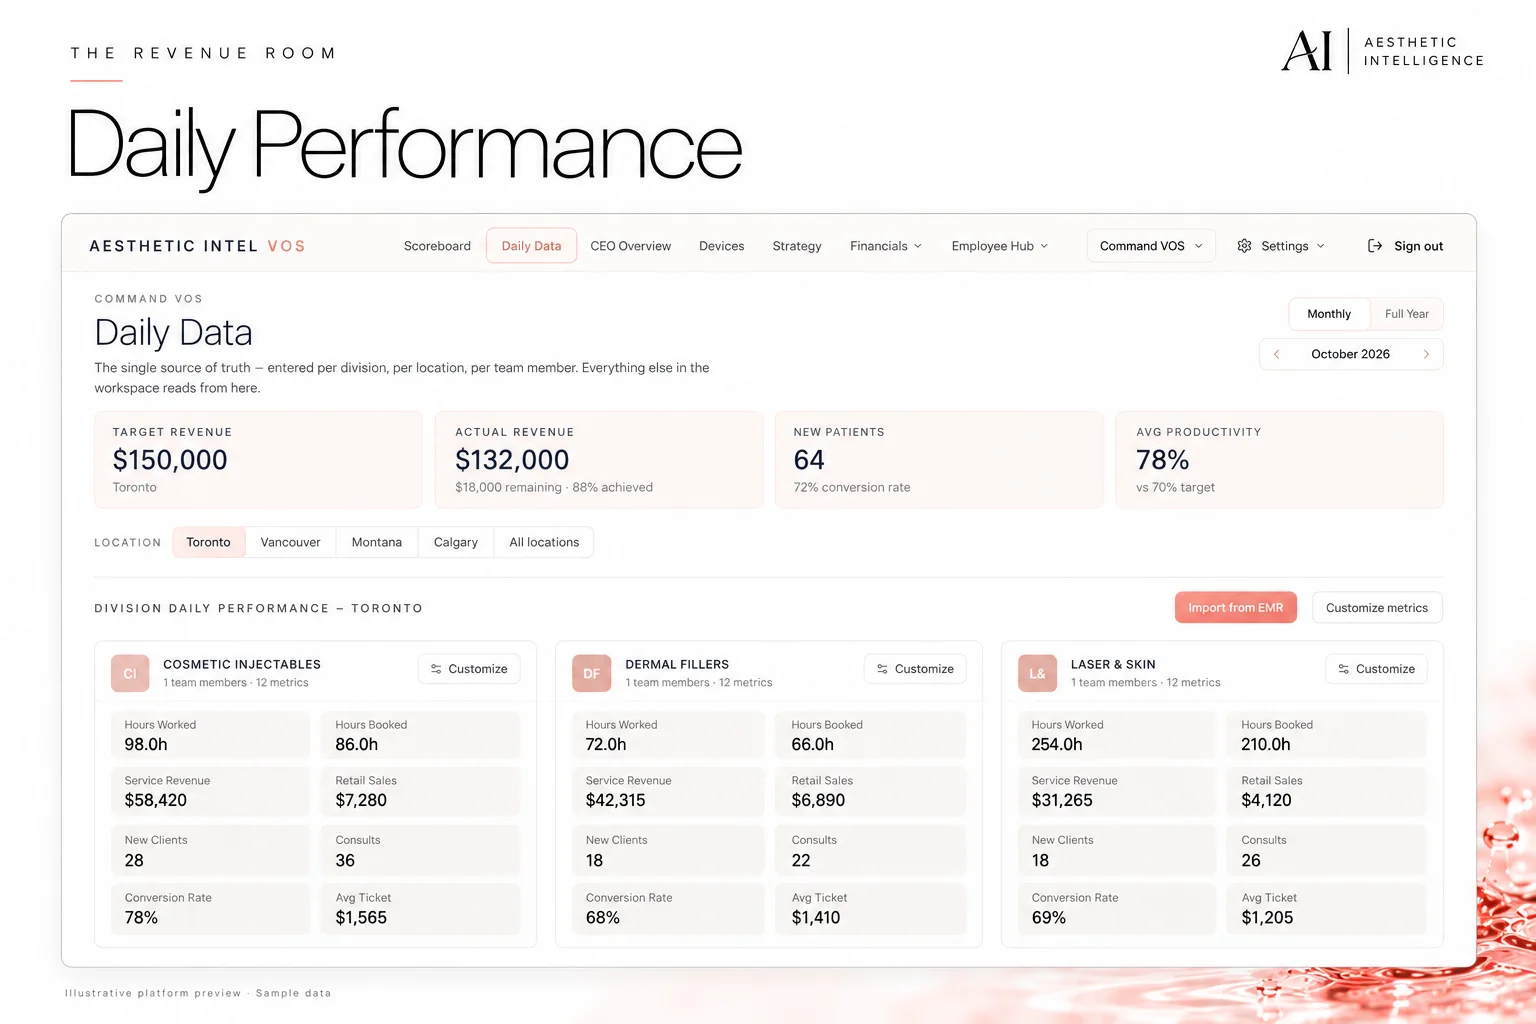Select the Calgary location
This screenshot has width=1536, height=1024.
click(x=456, y=542)
